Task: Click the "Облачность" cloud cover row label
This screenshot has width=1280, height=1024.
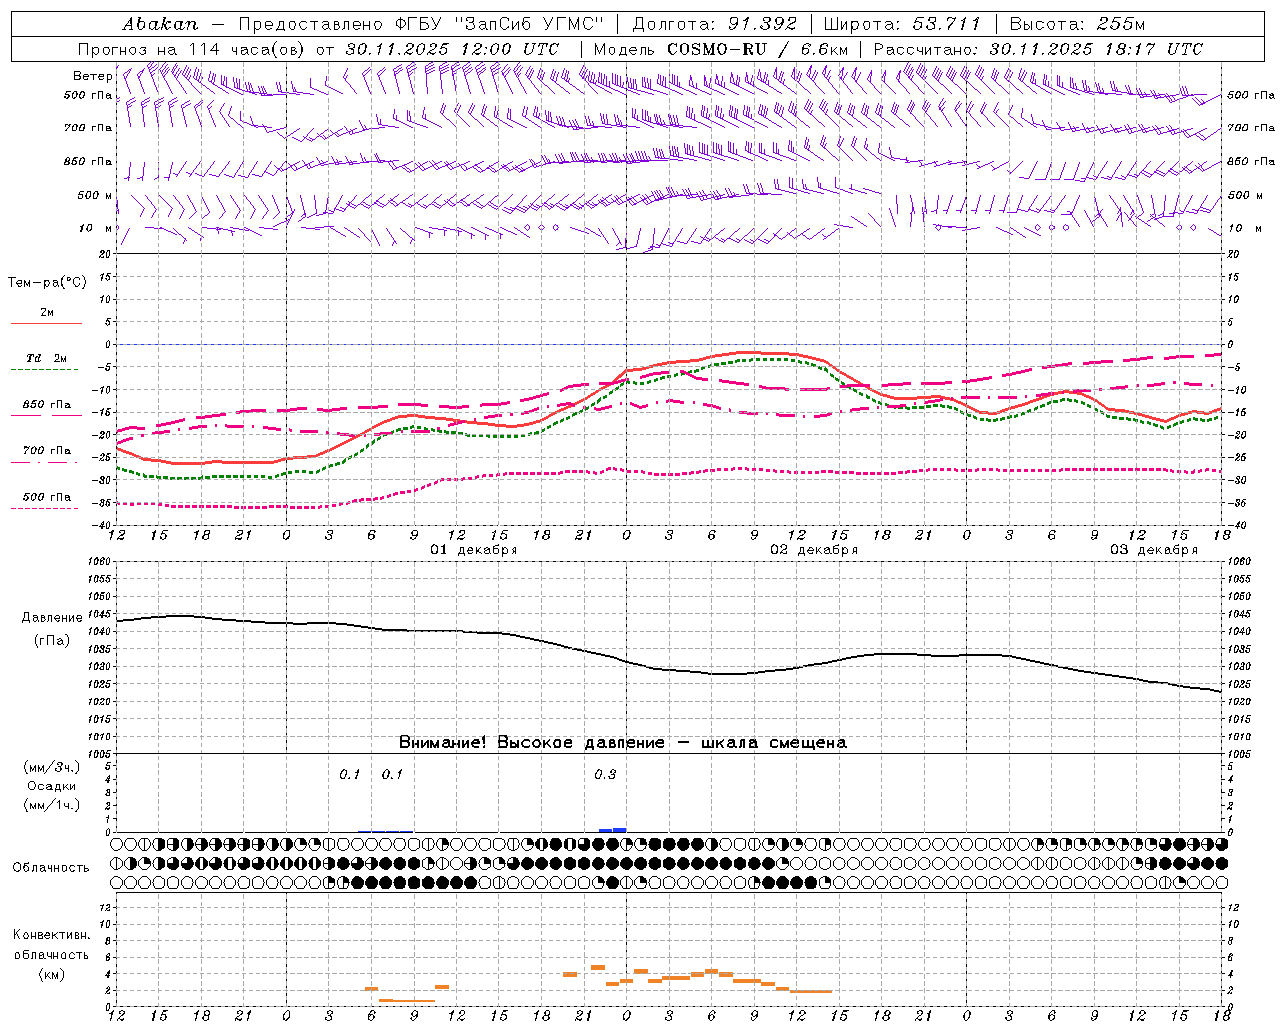Action: coord(51,868)
